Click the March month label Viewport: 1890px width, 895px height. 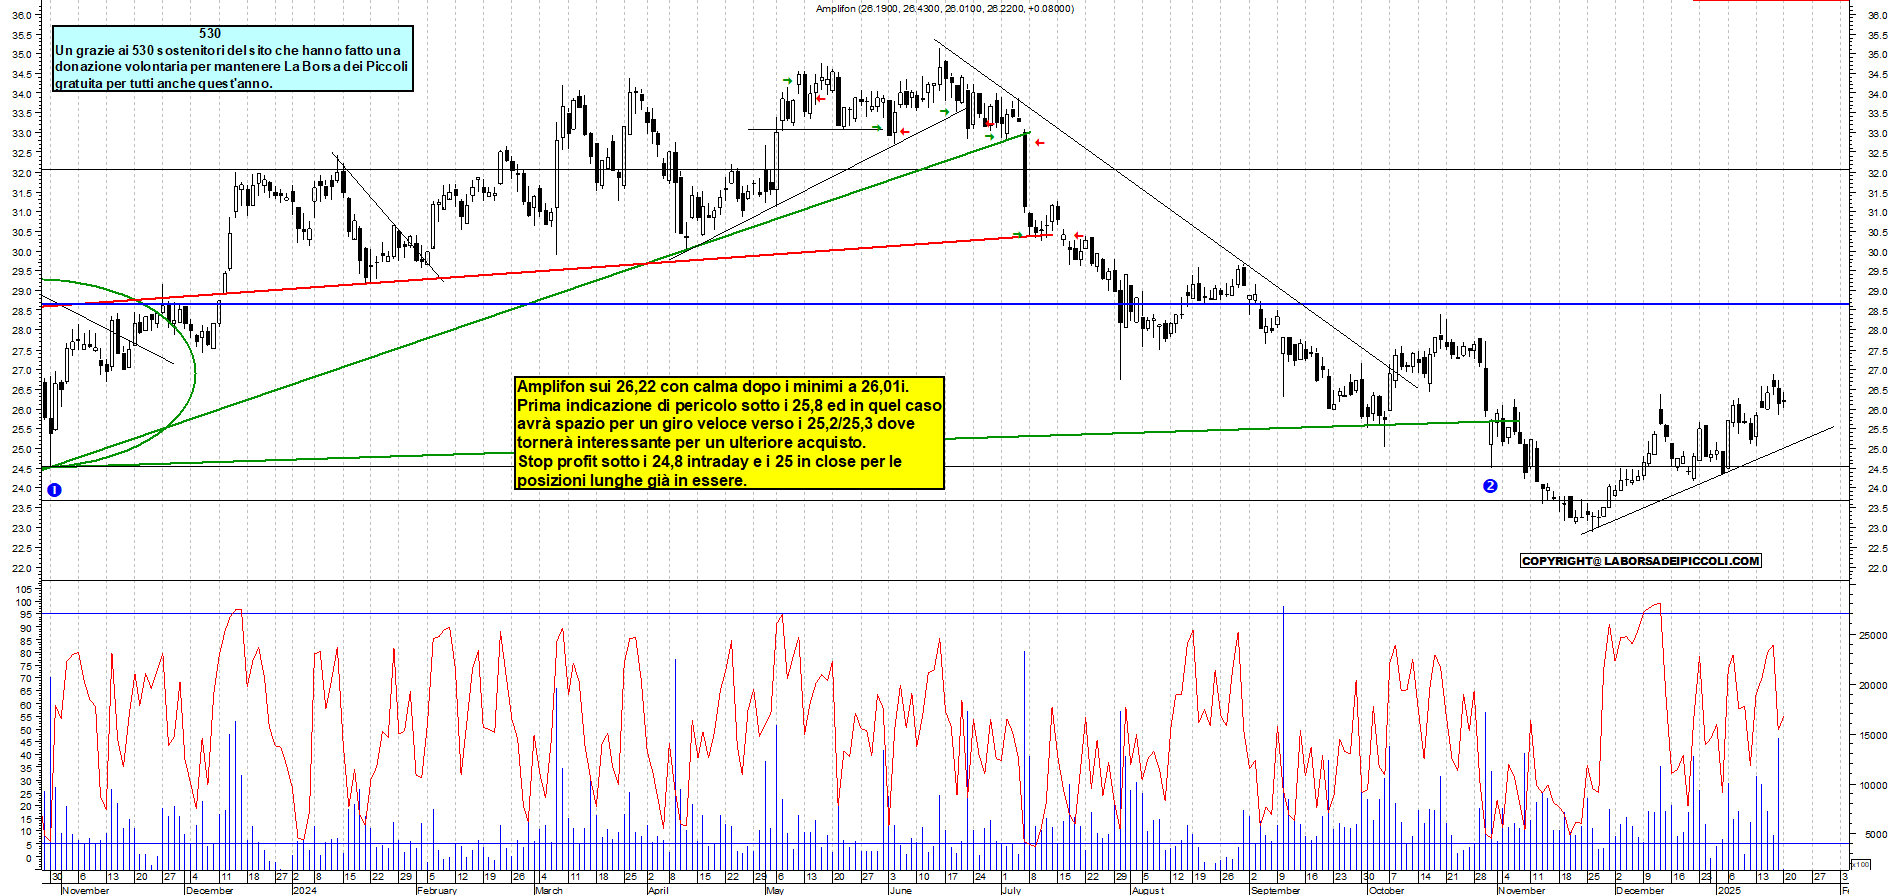click(x=549, y=890)
